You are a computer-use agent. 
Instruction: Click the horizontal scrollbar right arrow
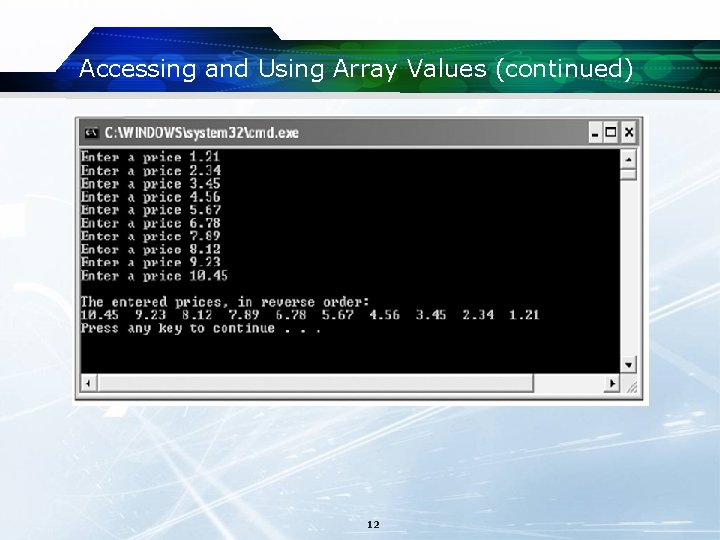612,383
